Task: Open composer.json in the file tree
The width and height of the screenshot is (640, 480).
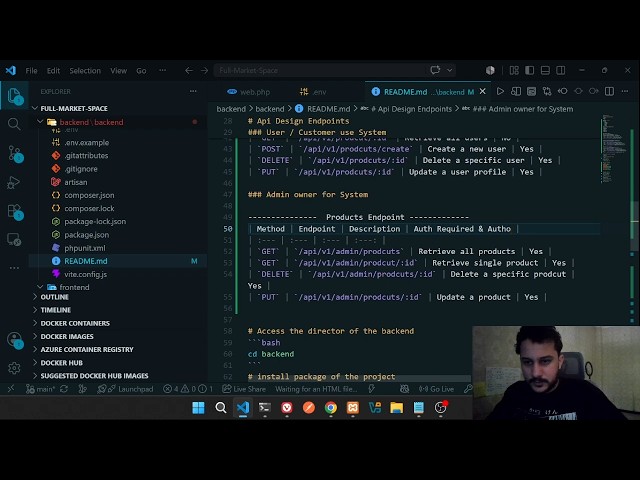Action: coord(89,195)
